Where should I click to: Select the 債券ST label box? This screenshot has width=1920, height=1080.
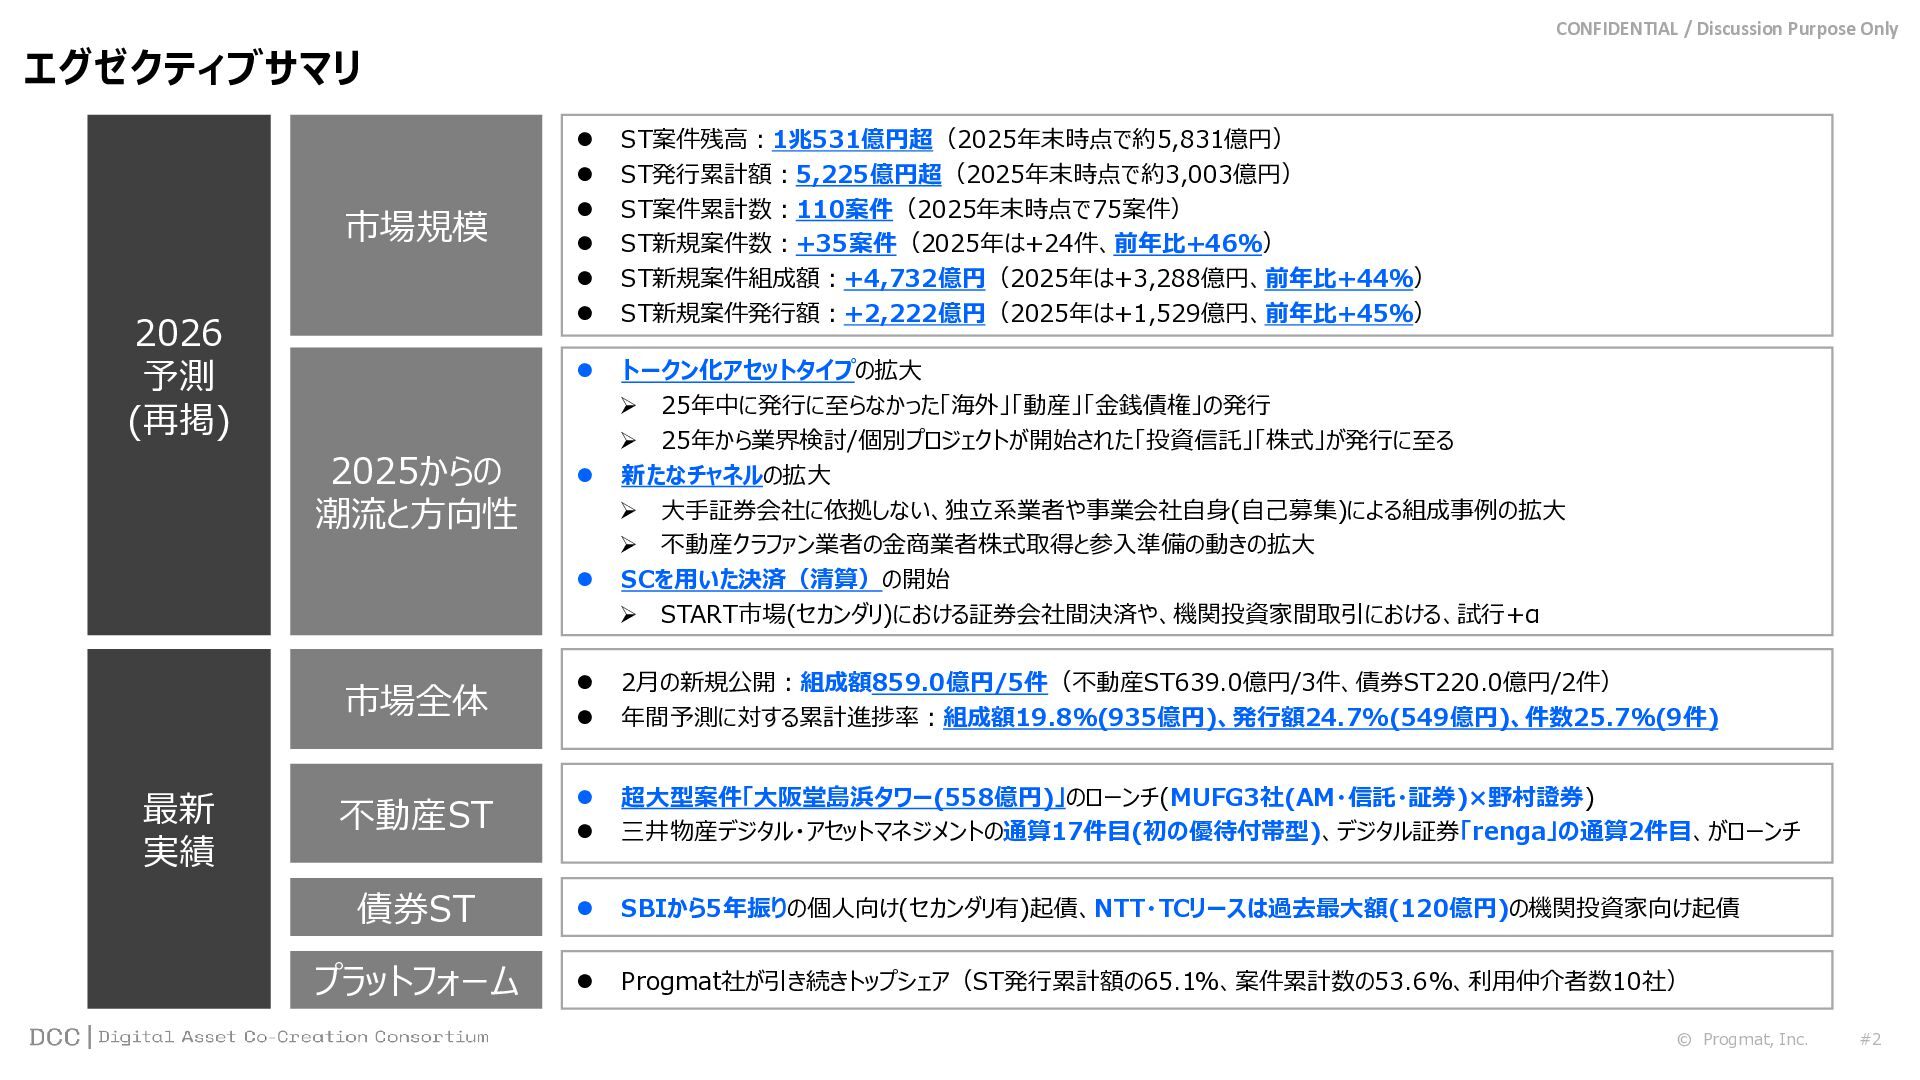tap(416, 907)
